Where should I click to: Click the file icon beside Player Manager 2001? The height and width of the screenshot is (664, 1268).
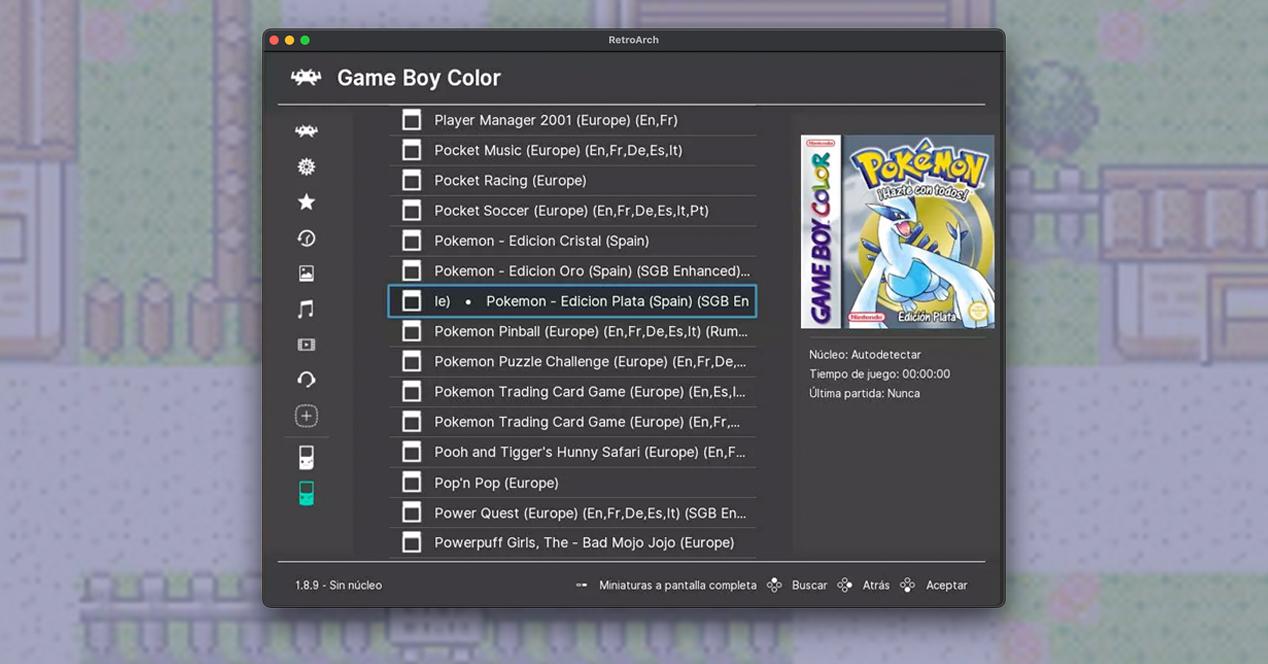411,120
